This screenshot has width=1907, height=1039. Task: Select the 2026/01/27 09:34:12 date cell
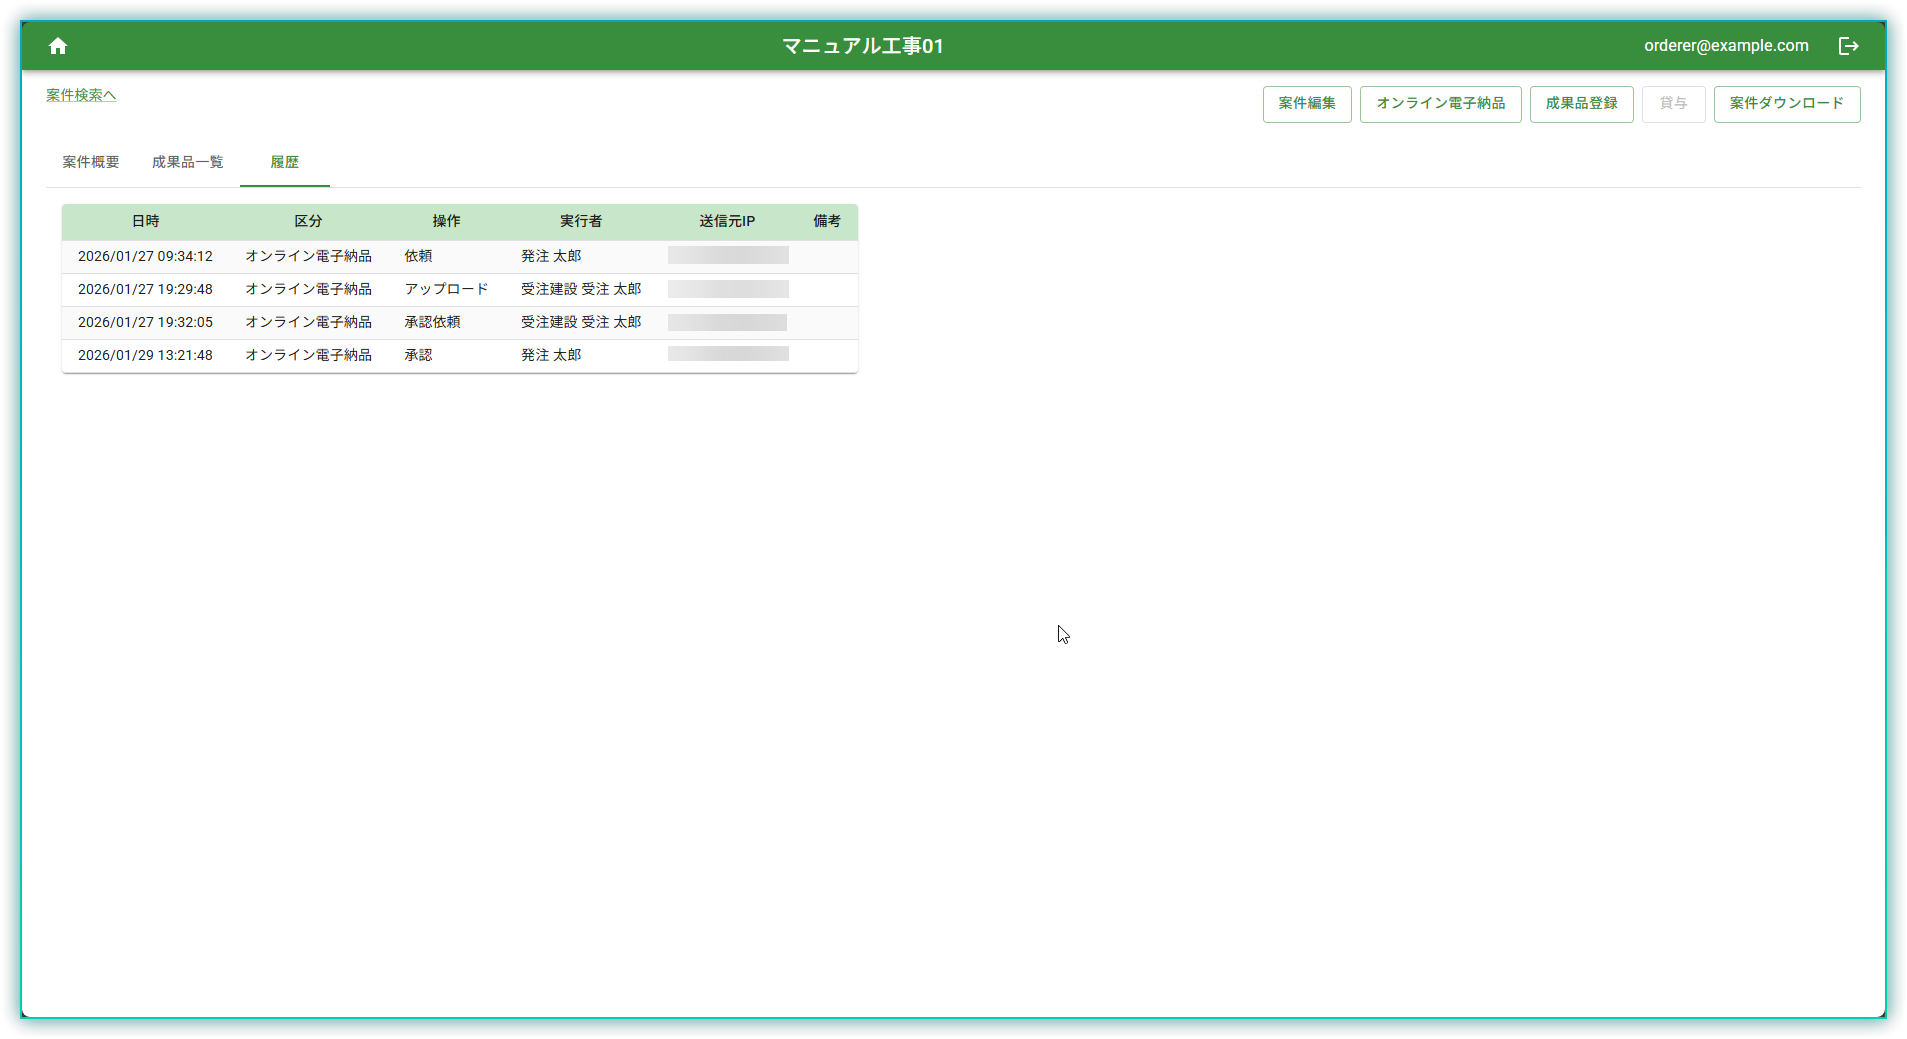click(145, 256)
